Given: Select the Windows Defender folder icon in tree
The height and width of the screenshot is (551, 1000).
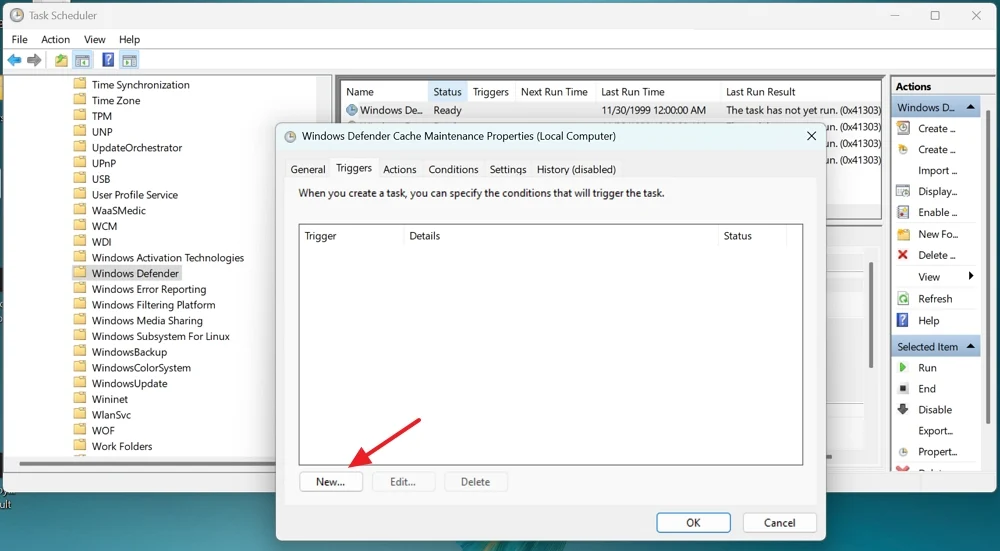Looking at the screenshot, I should (80, 273).
